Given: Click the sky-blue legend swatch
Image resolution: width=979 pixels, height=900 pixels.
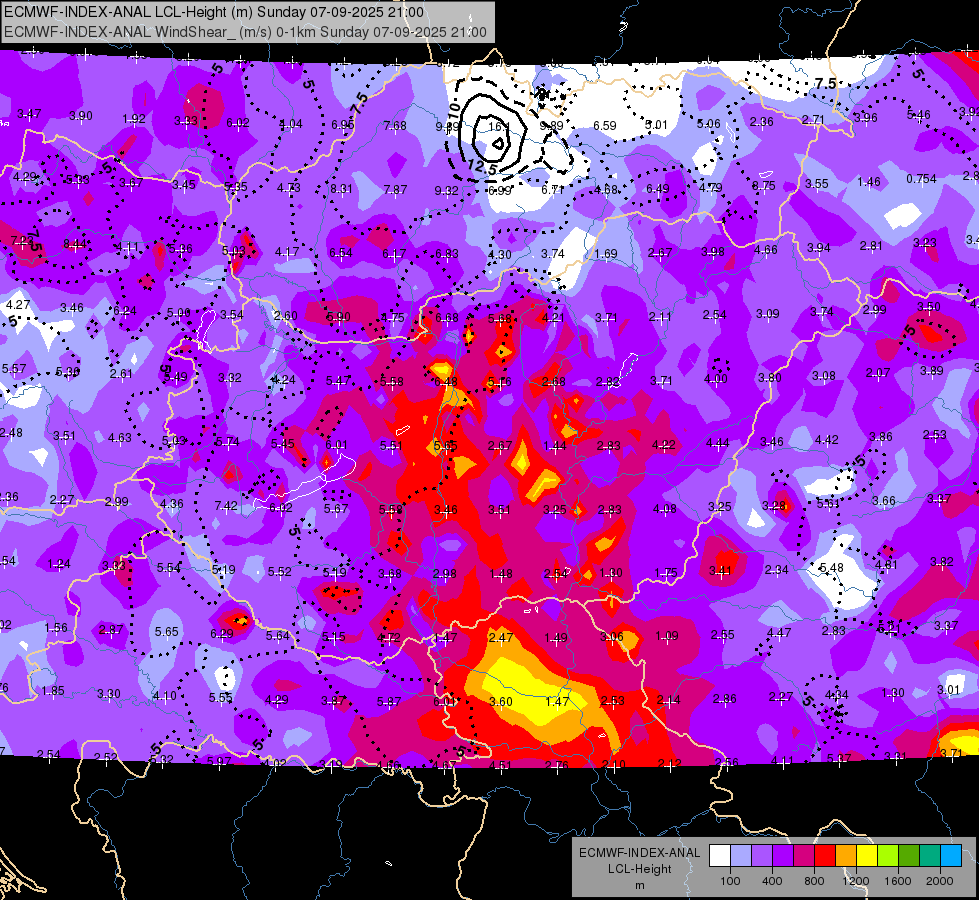Looking at the screenshot, I should [951, 855].
